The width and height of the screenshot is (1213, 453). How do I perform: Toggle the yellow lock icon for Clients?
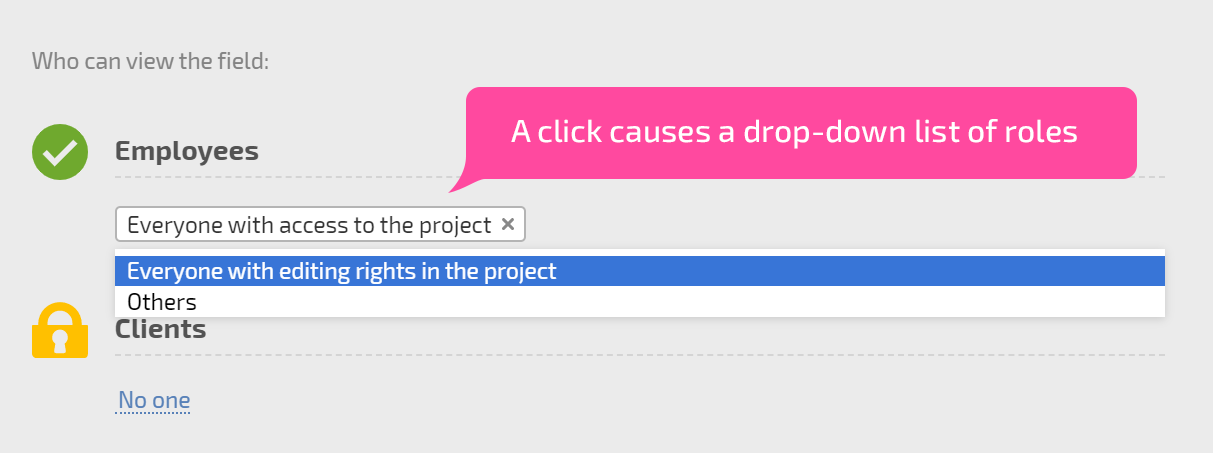click(60, 330)
